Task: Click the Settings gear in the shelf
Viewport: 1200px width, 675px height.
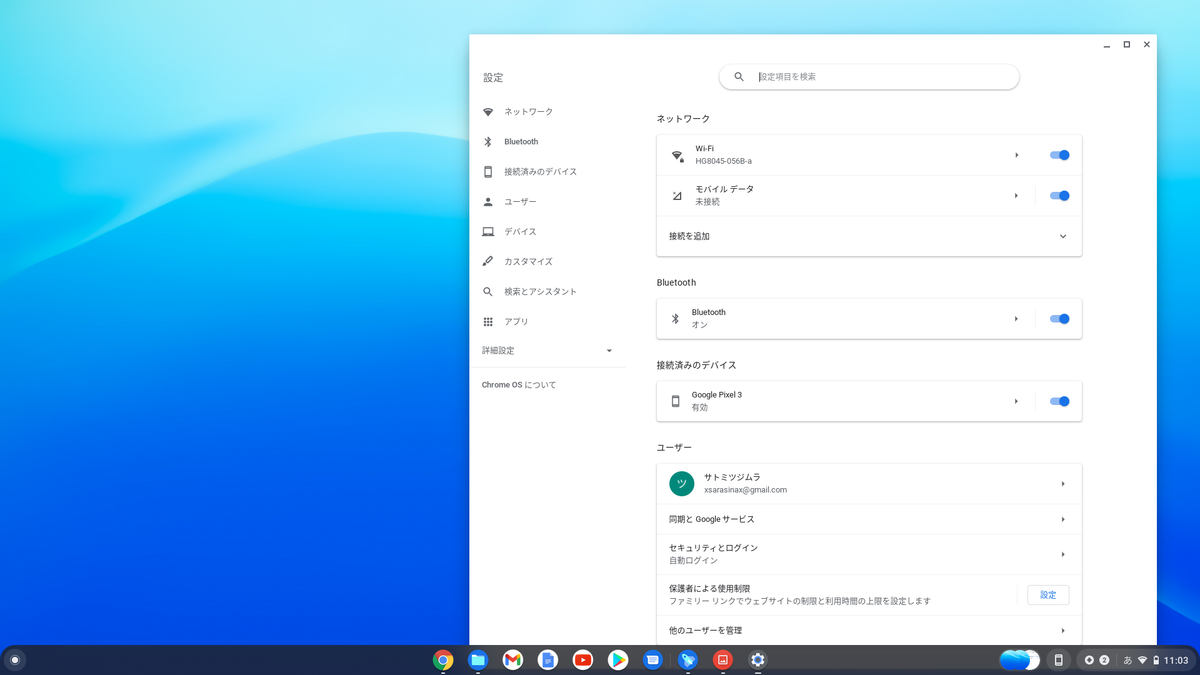Action: (758, 660)
